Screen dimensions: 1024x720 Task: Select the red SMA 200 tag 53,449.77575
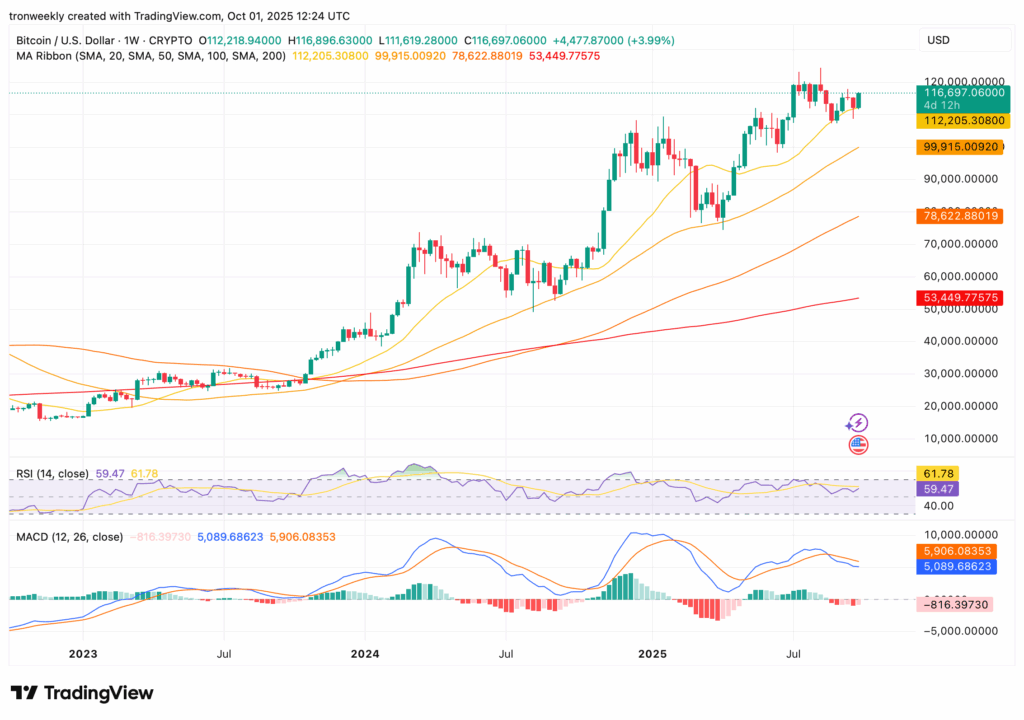coord(963,297)
